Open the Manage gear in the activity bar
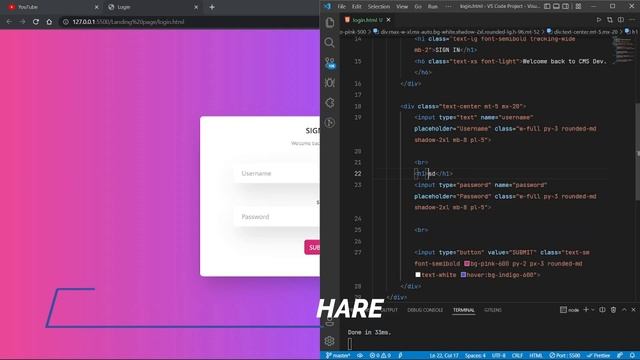640x360 pixels. click(330, 340)
